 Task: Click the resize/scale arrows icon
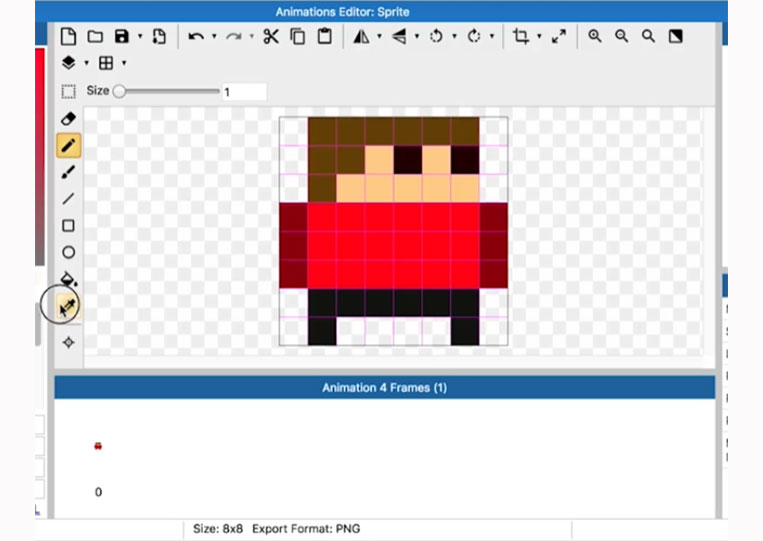pos(559,36)
